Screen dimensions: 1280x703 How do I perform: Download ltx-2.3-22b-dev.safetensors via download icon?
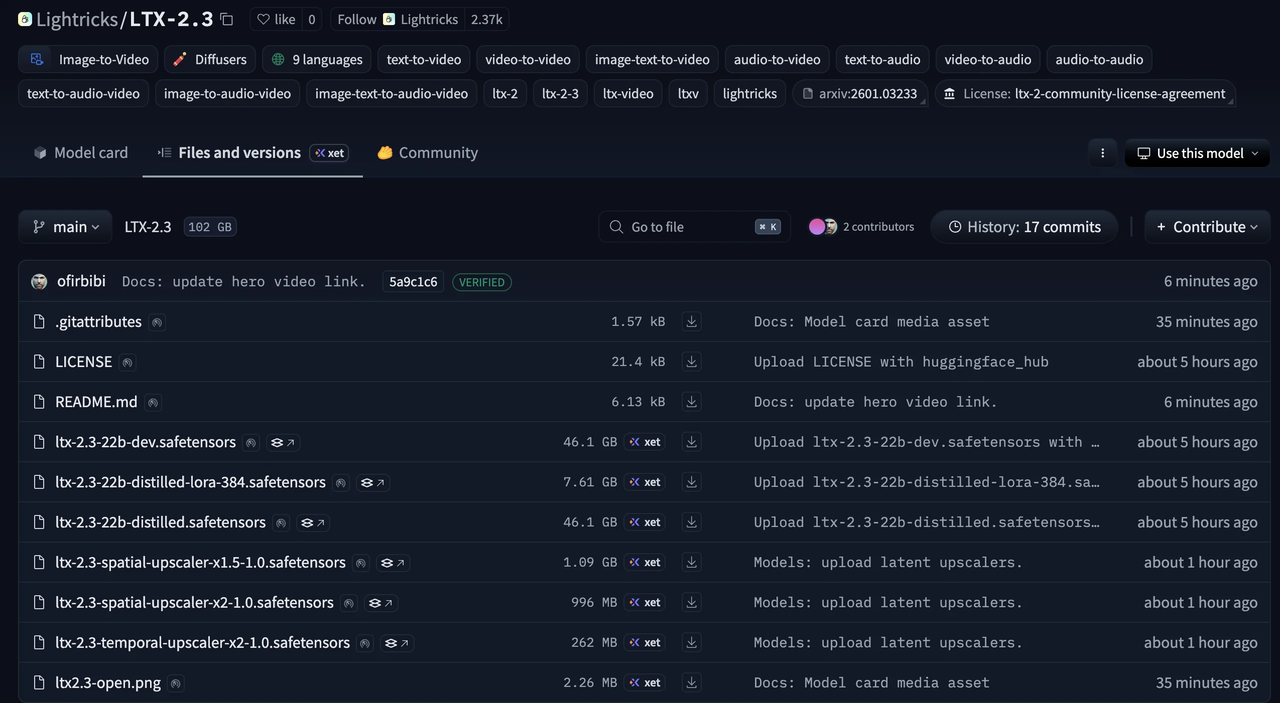[691, 442]
